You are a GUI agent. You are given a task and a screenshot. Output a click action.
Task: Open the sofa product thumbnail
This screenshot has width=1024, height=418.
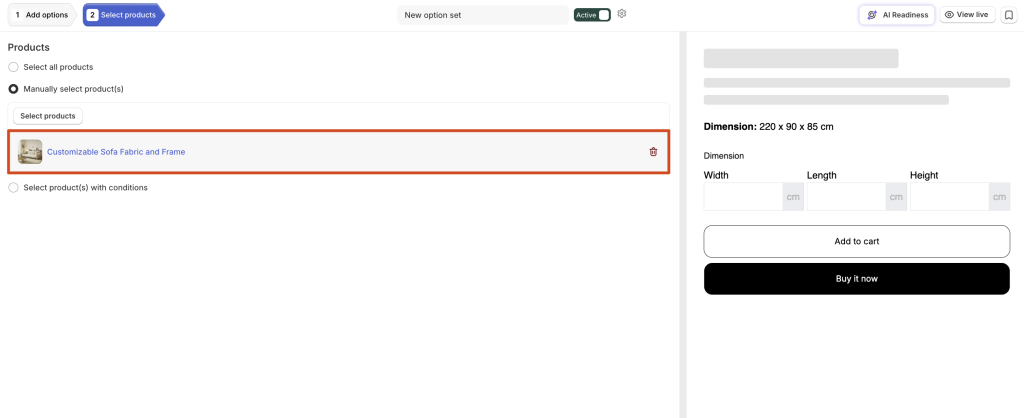pyautogui.click(x=30, y=152)
